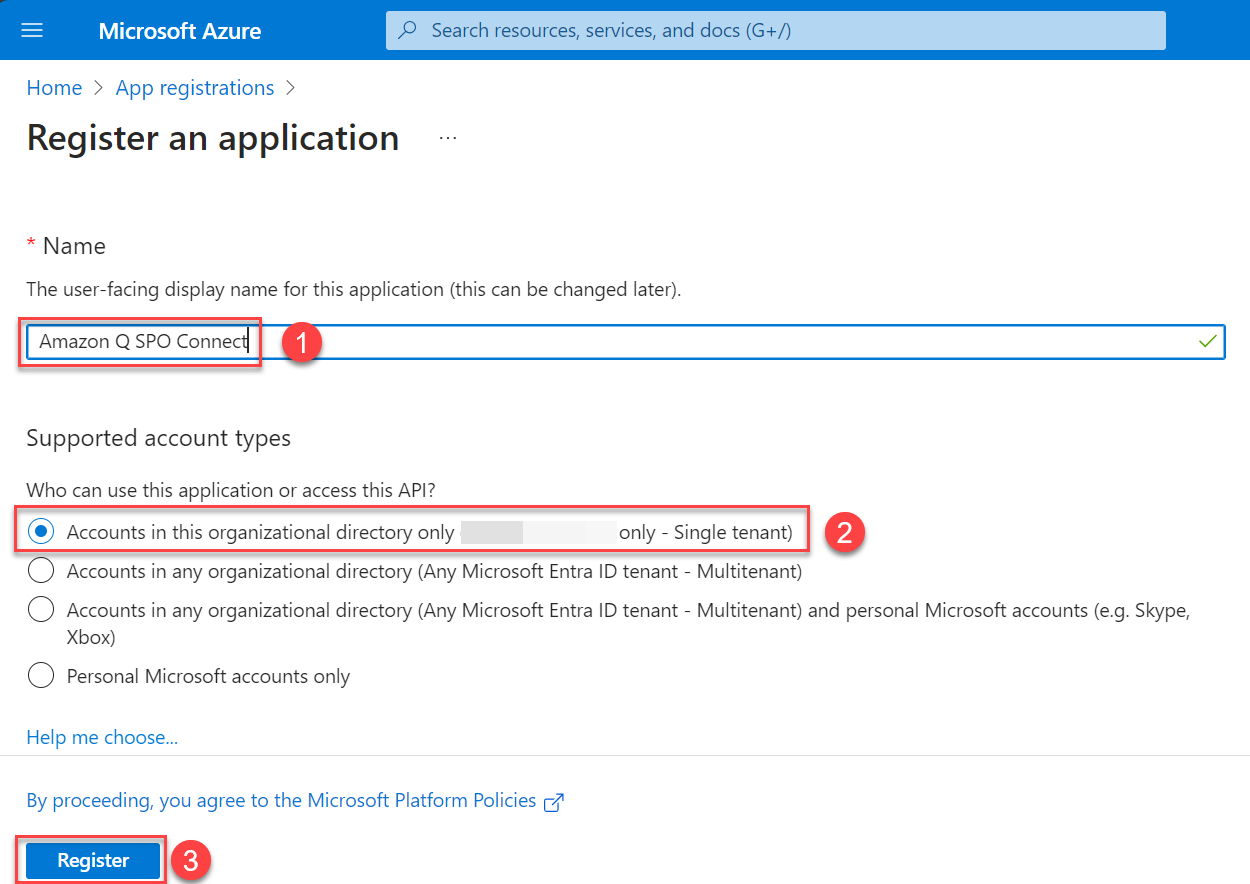Click the Microsoft Platform Policies link

point(420,800)
